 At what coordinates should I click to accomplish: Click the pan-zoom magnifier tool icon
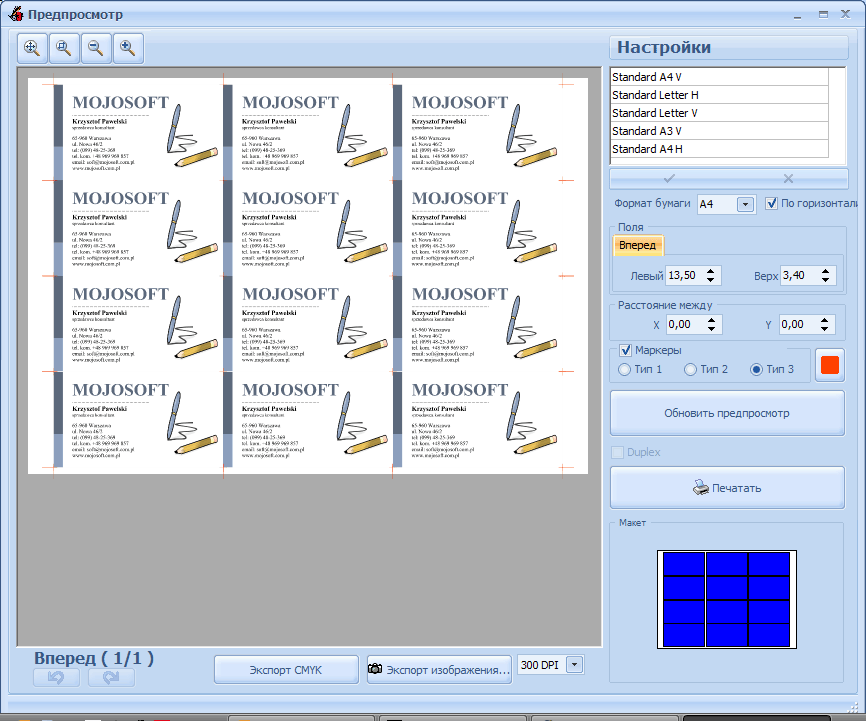pos(32,48)
